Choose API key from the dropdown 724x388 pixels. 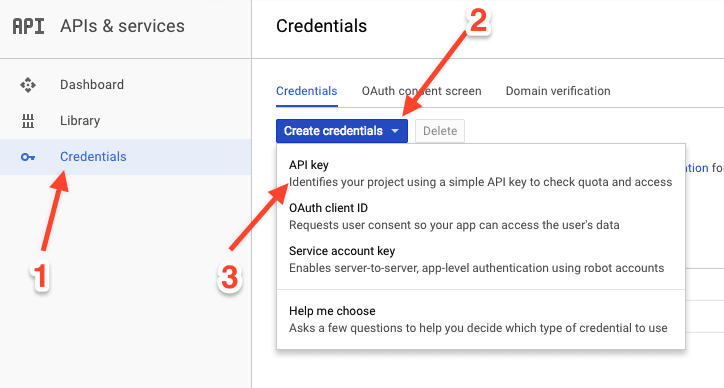[481, 173]
